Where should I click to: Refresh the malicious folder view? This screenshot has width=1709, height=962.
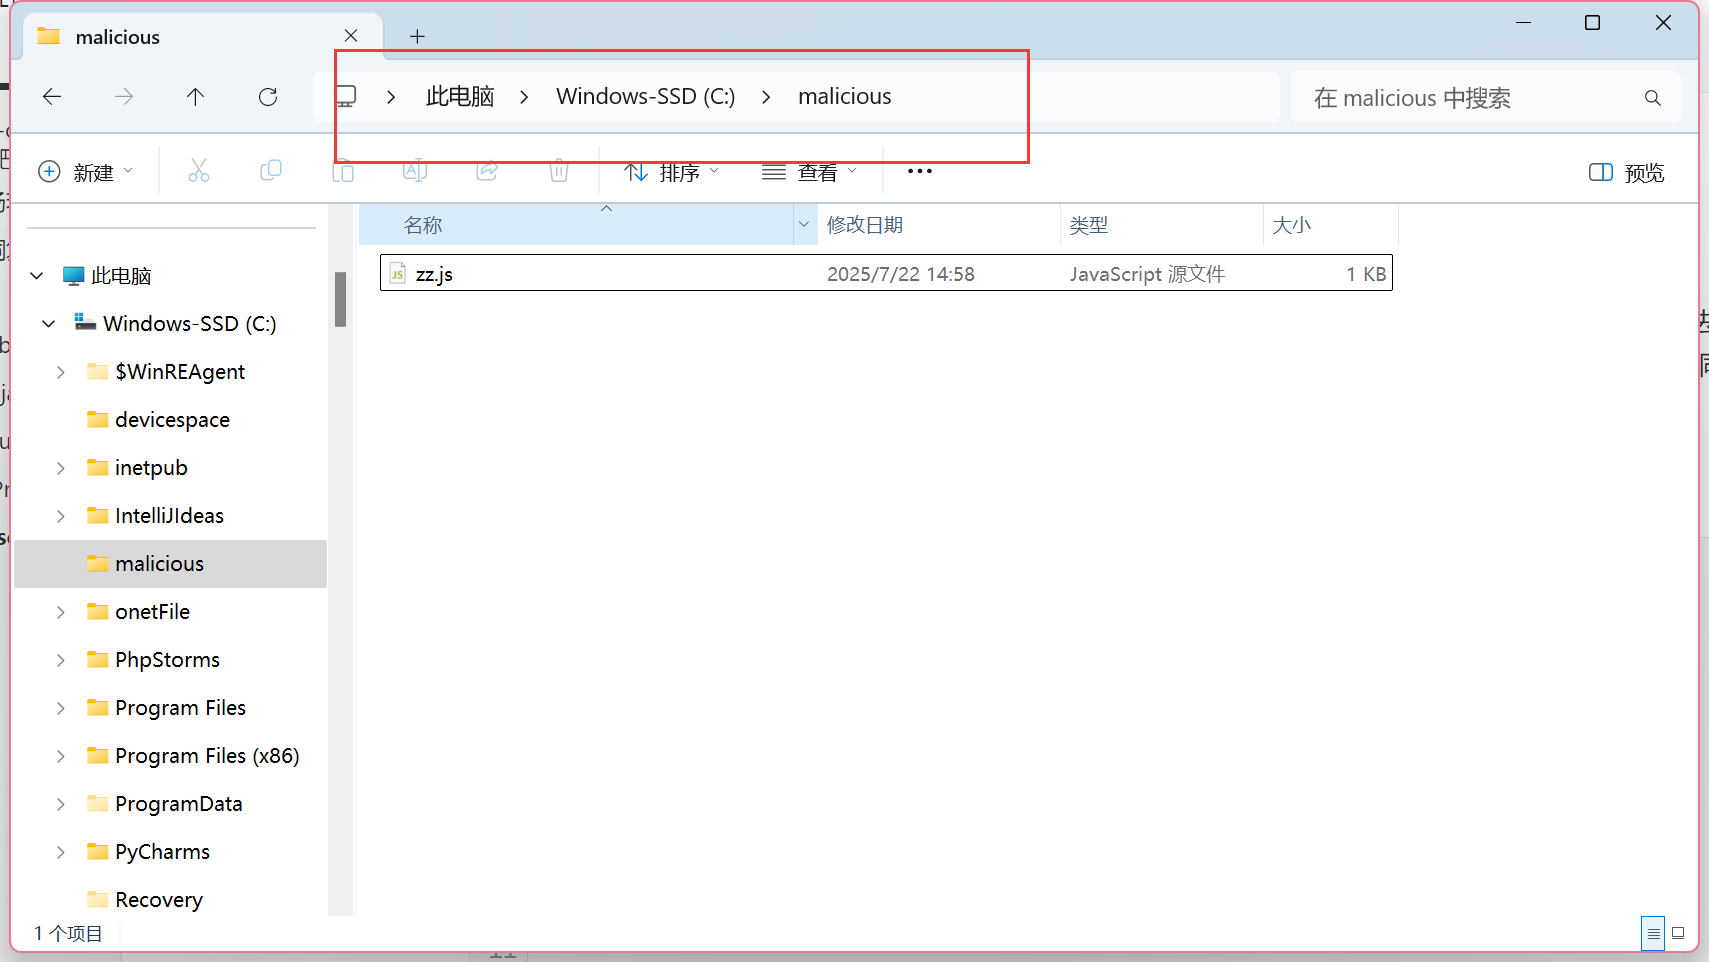point(268,97)
